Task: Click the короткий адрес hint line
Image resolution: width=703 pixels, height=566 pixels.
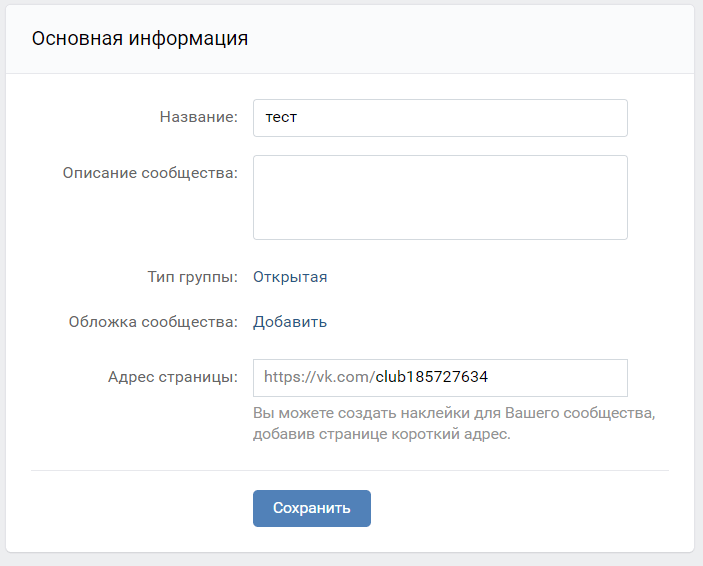Action: click(382, 434)
